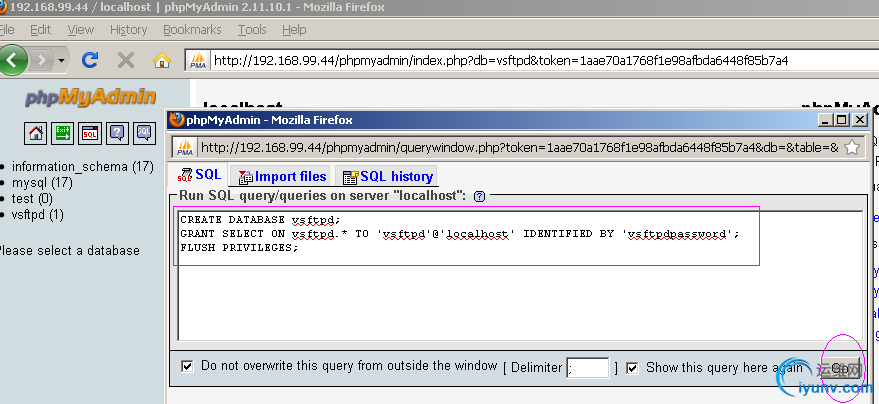Screen dimensions: 879x404
Task: Click the FLUSH PRIVILEGES line
Action: tap(239, 248)
